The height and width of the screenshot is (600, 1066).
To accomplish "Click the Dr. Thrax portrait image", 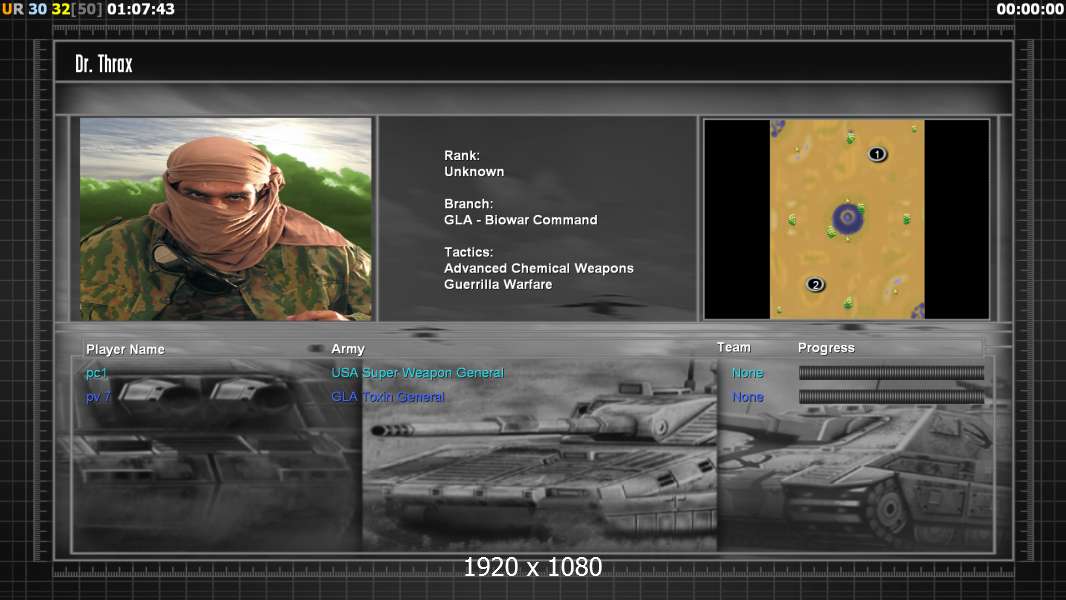I will pyautogui.click(x=226, y=219).
